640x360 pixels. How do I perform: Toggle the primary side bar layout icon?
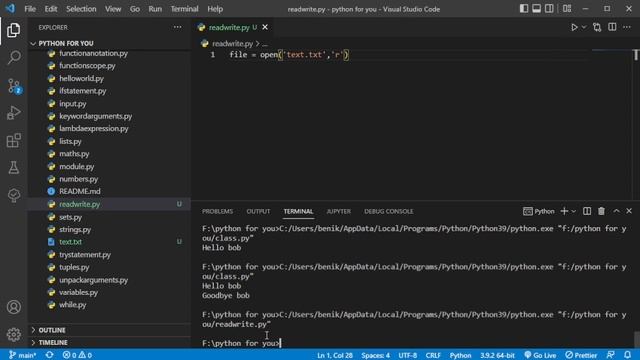pos(524,9)
